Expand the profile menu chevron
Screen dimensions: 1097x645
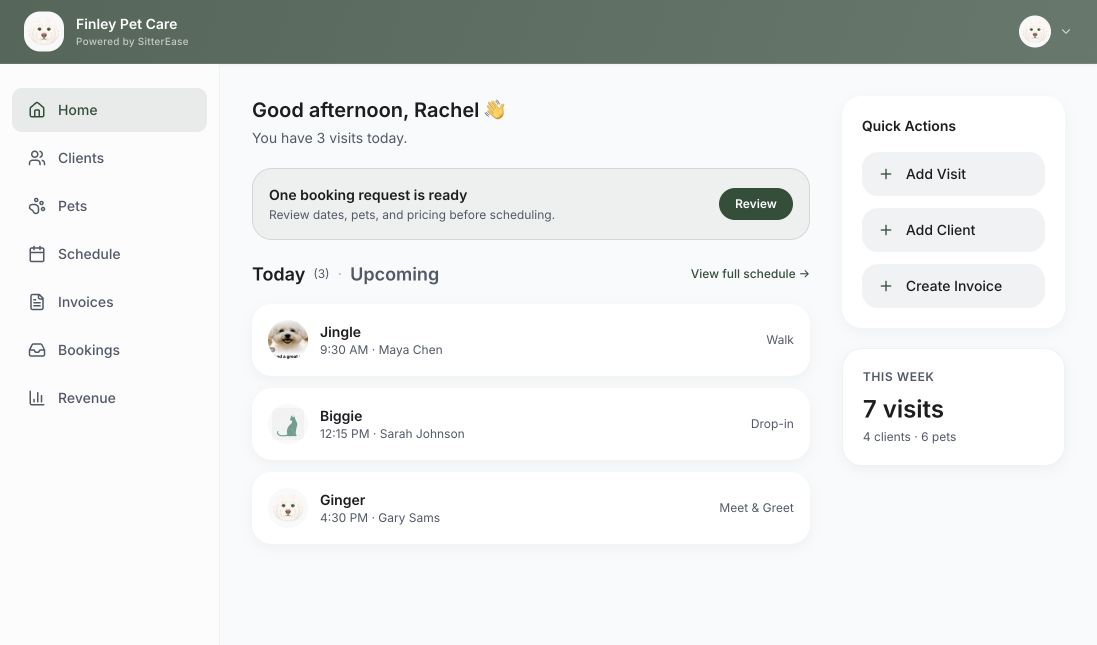coord(1066,31)
